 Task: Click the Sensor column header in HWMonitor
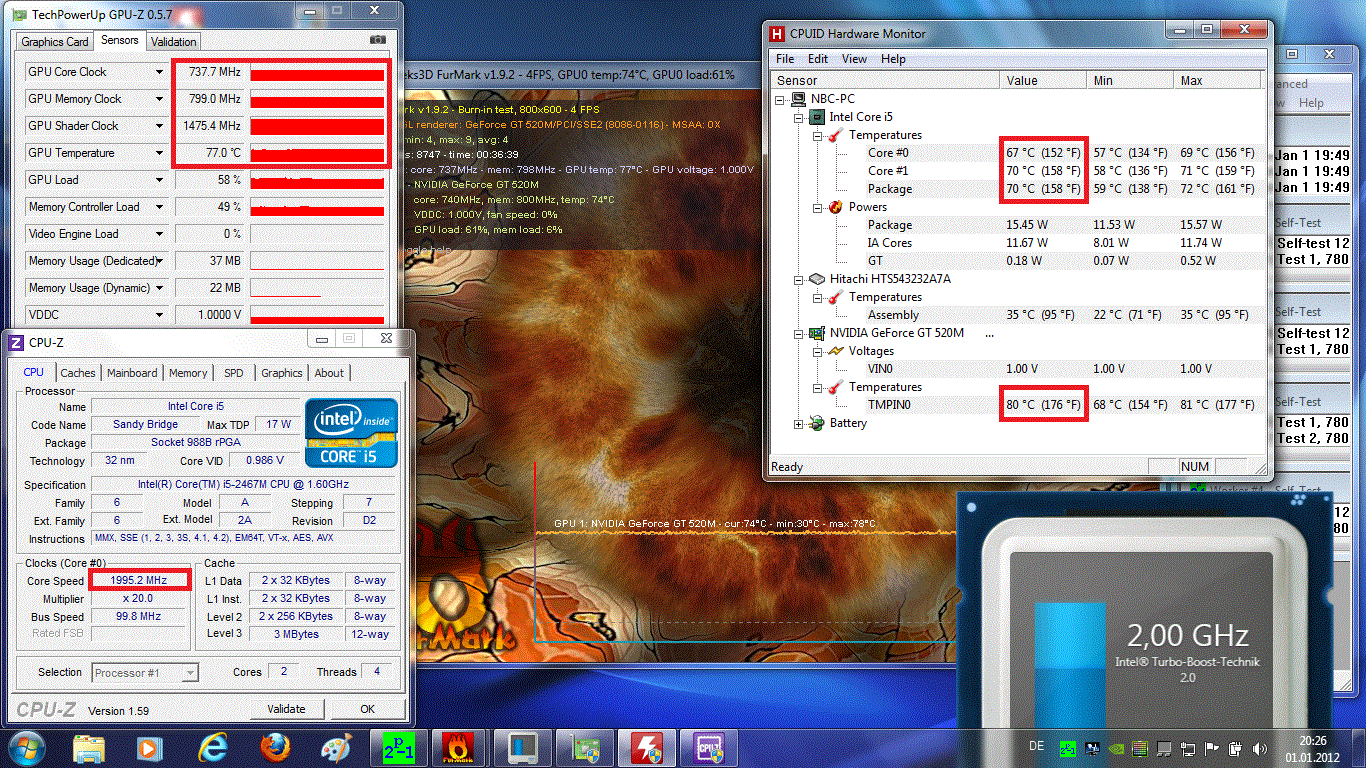(x=887, y=81)
